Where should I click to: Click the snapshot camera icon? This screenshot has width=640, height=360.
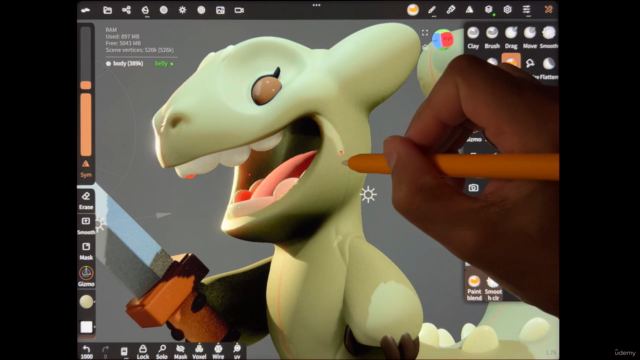coord(473,188)
